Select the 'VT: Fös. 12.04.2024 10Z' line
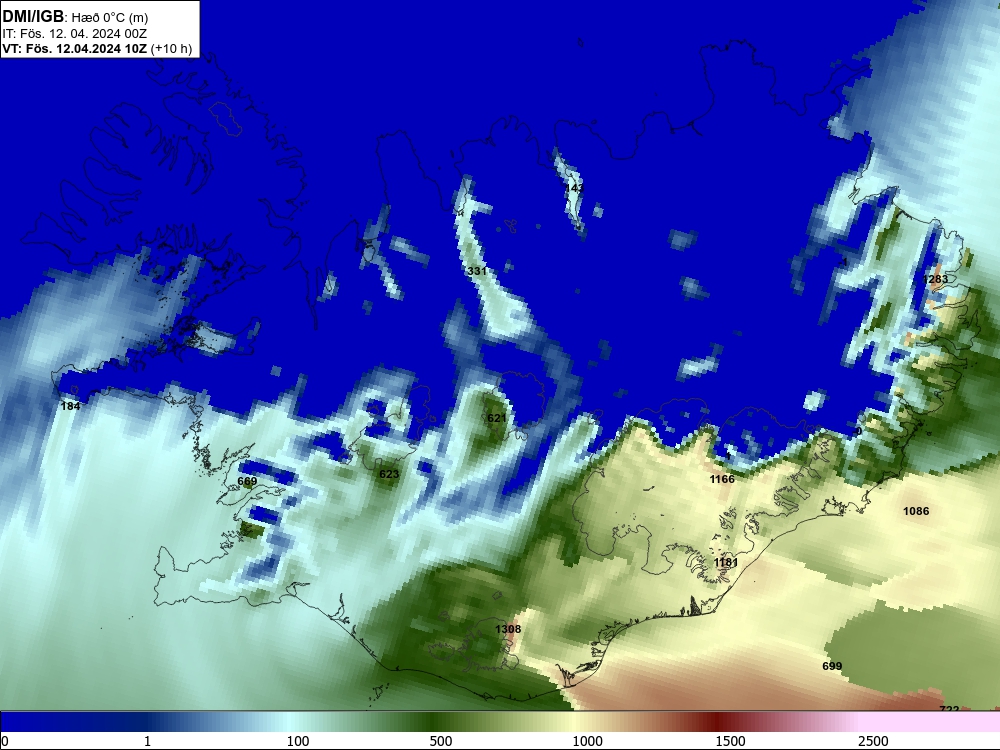The width and height of the screenshot is (1000, 750). click(75, 48)
